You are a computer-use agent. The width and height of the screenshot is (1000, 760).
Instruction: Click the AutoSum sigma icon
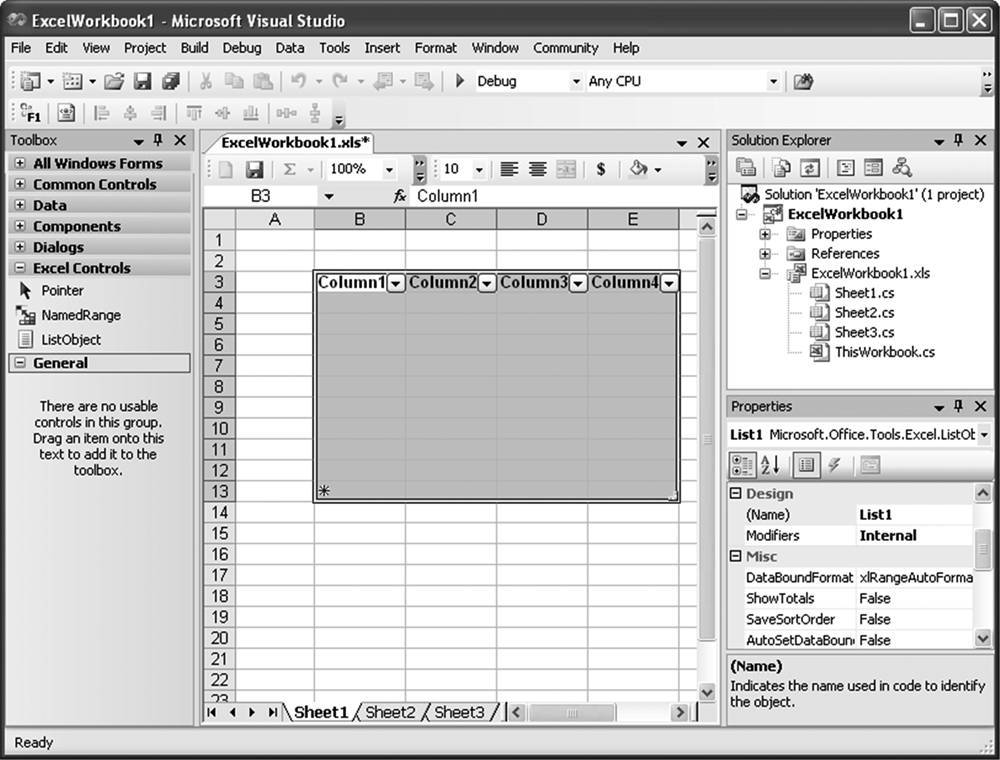[290, 169]
